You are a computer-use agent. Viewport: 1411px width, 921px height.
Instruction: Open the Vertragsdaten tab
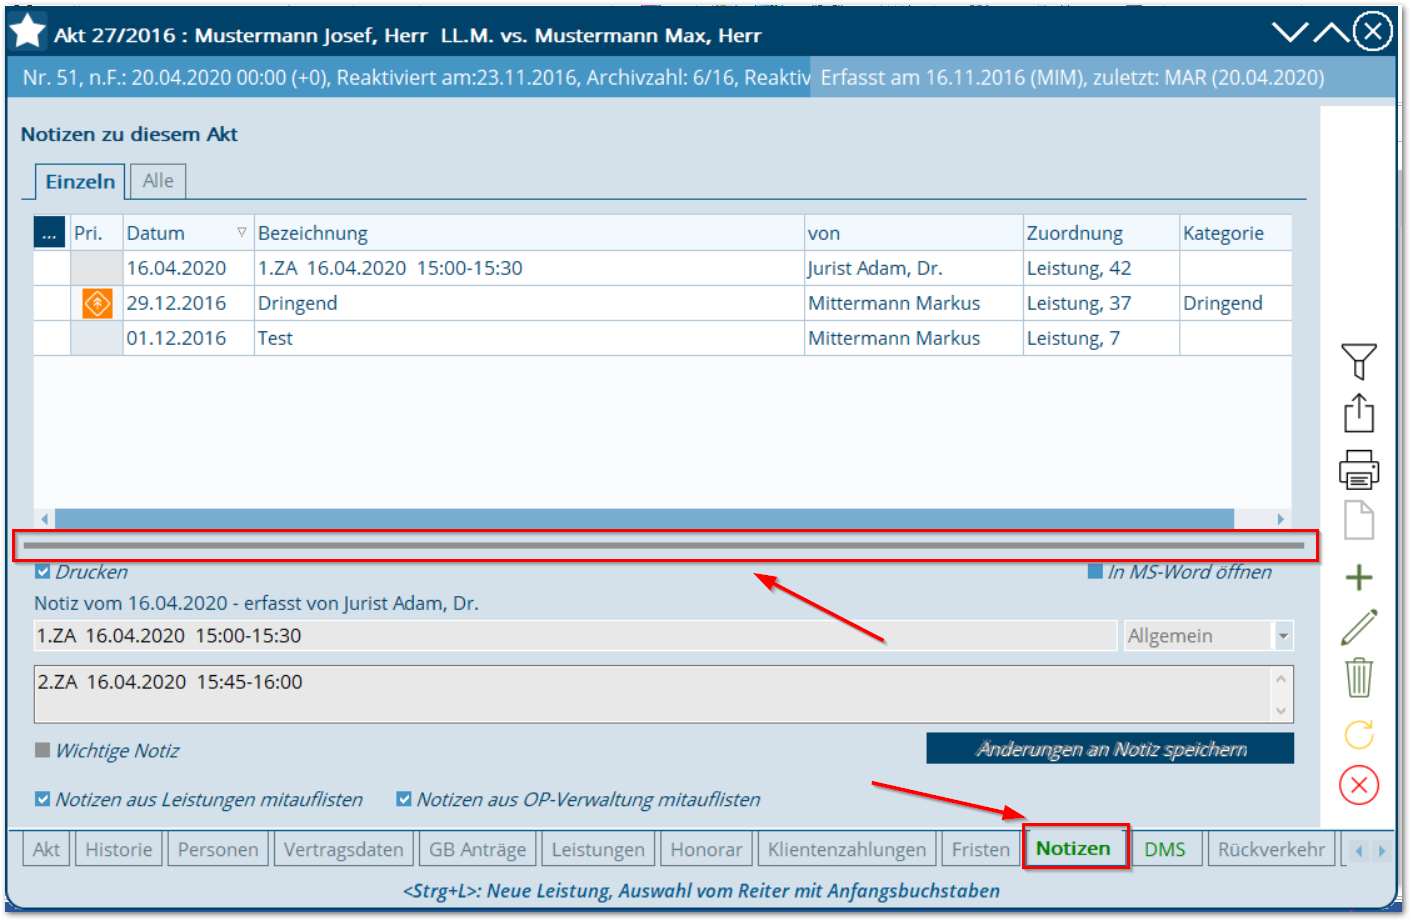tap(343, 849)
